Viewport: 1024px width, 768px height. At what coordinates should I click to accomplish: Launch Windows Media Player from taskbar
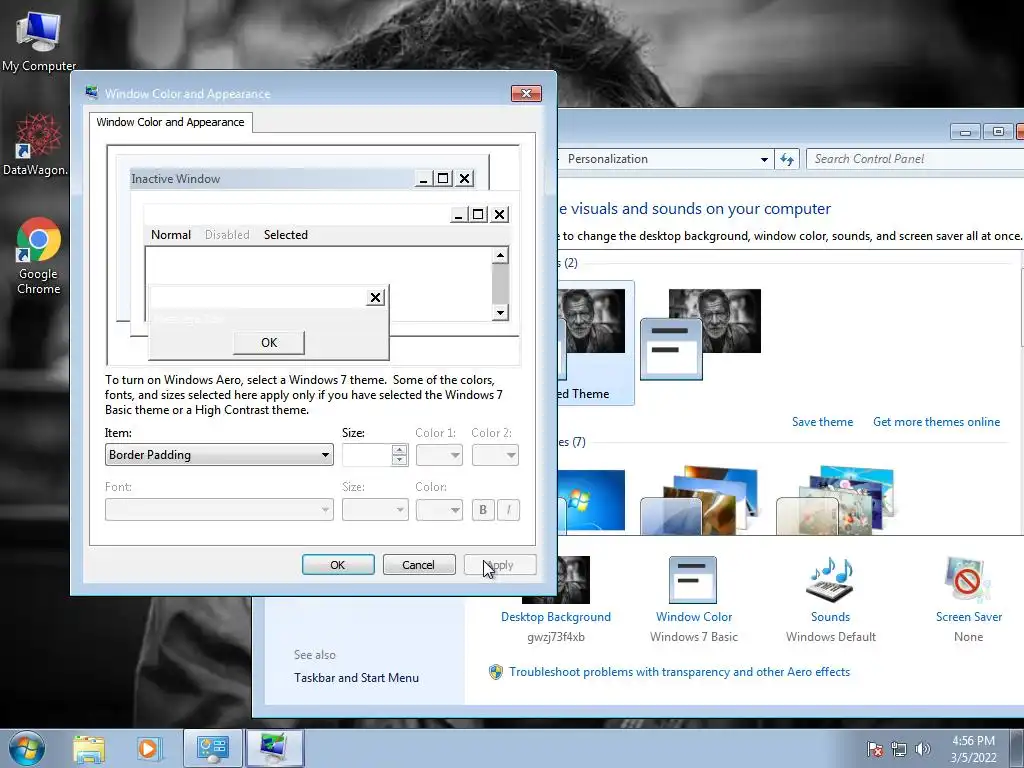[148, 748]
